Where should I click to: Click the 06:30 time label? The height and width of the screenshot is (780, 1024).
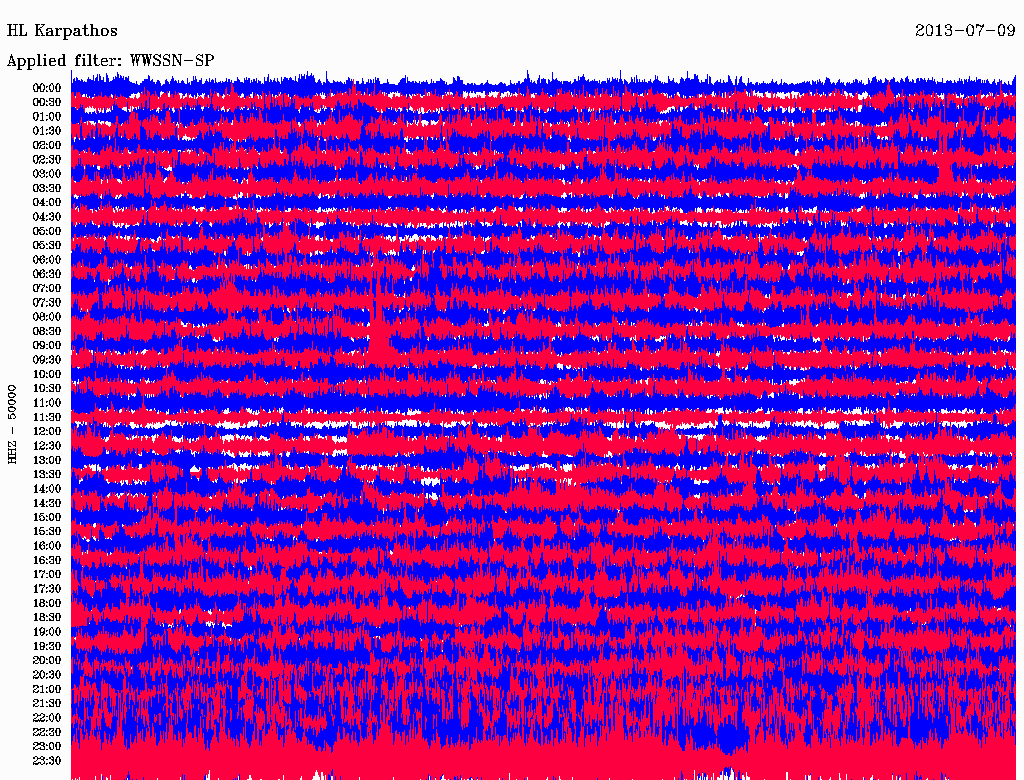[47, 274]
